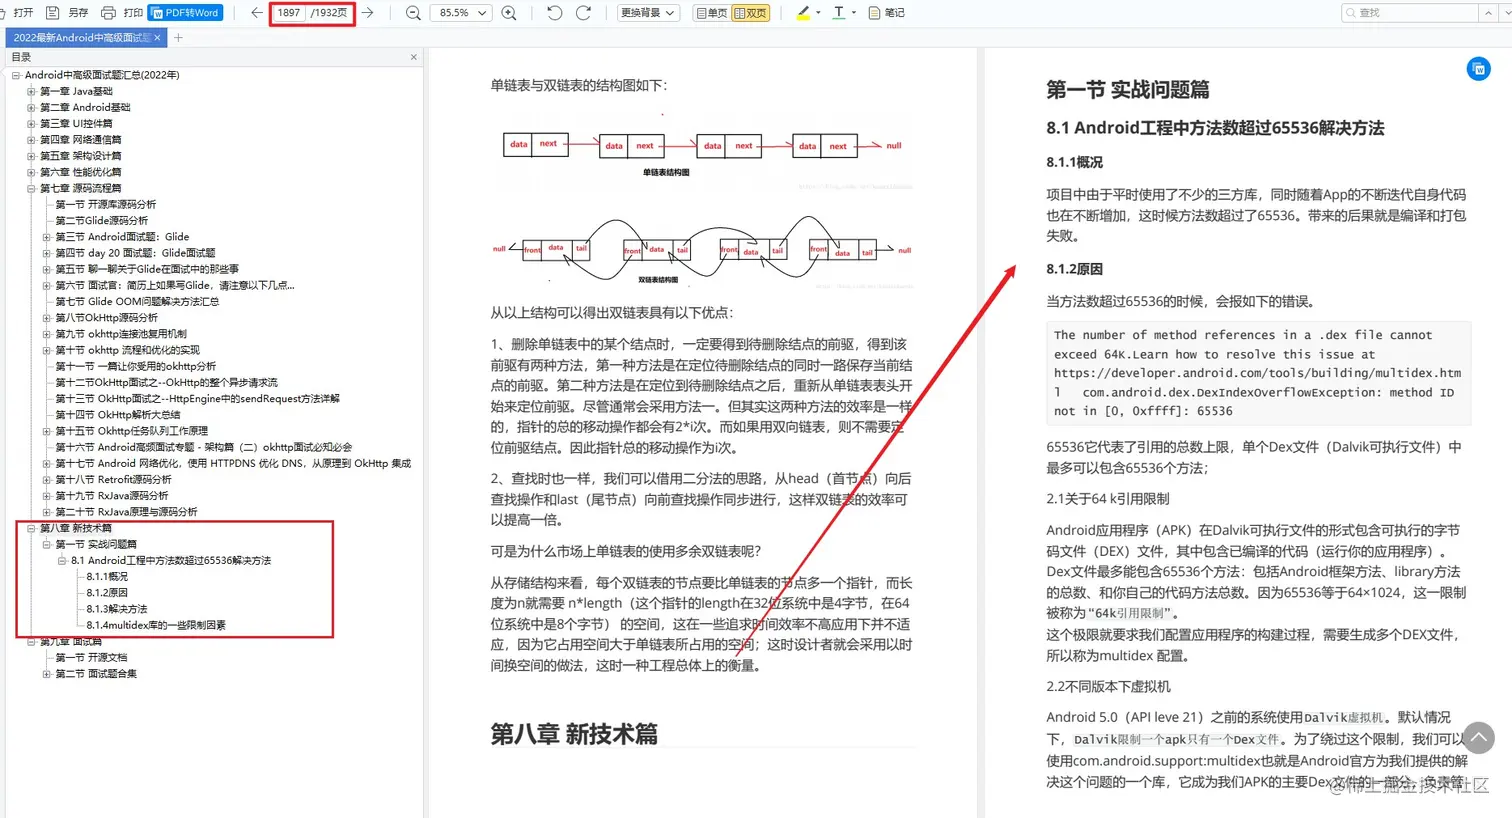Click the 打印 (Print) icon
Viewport: 1512px width, 818px height.
tap(107, 13)
